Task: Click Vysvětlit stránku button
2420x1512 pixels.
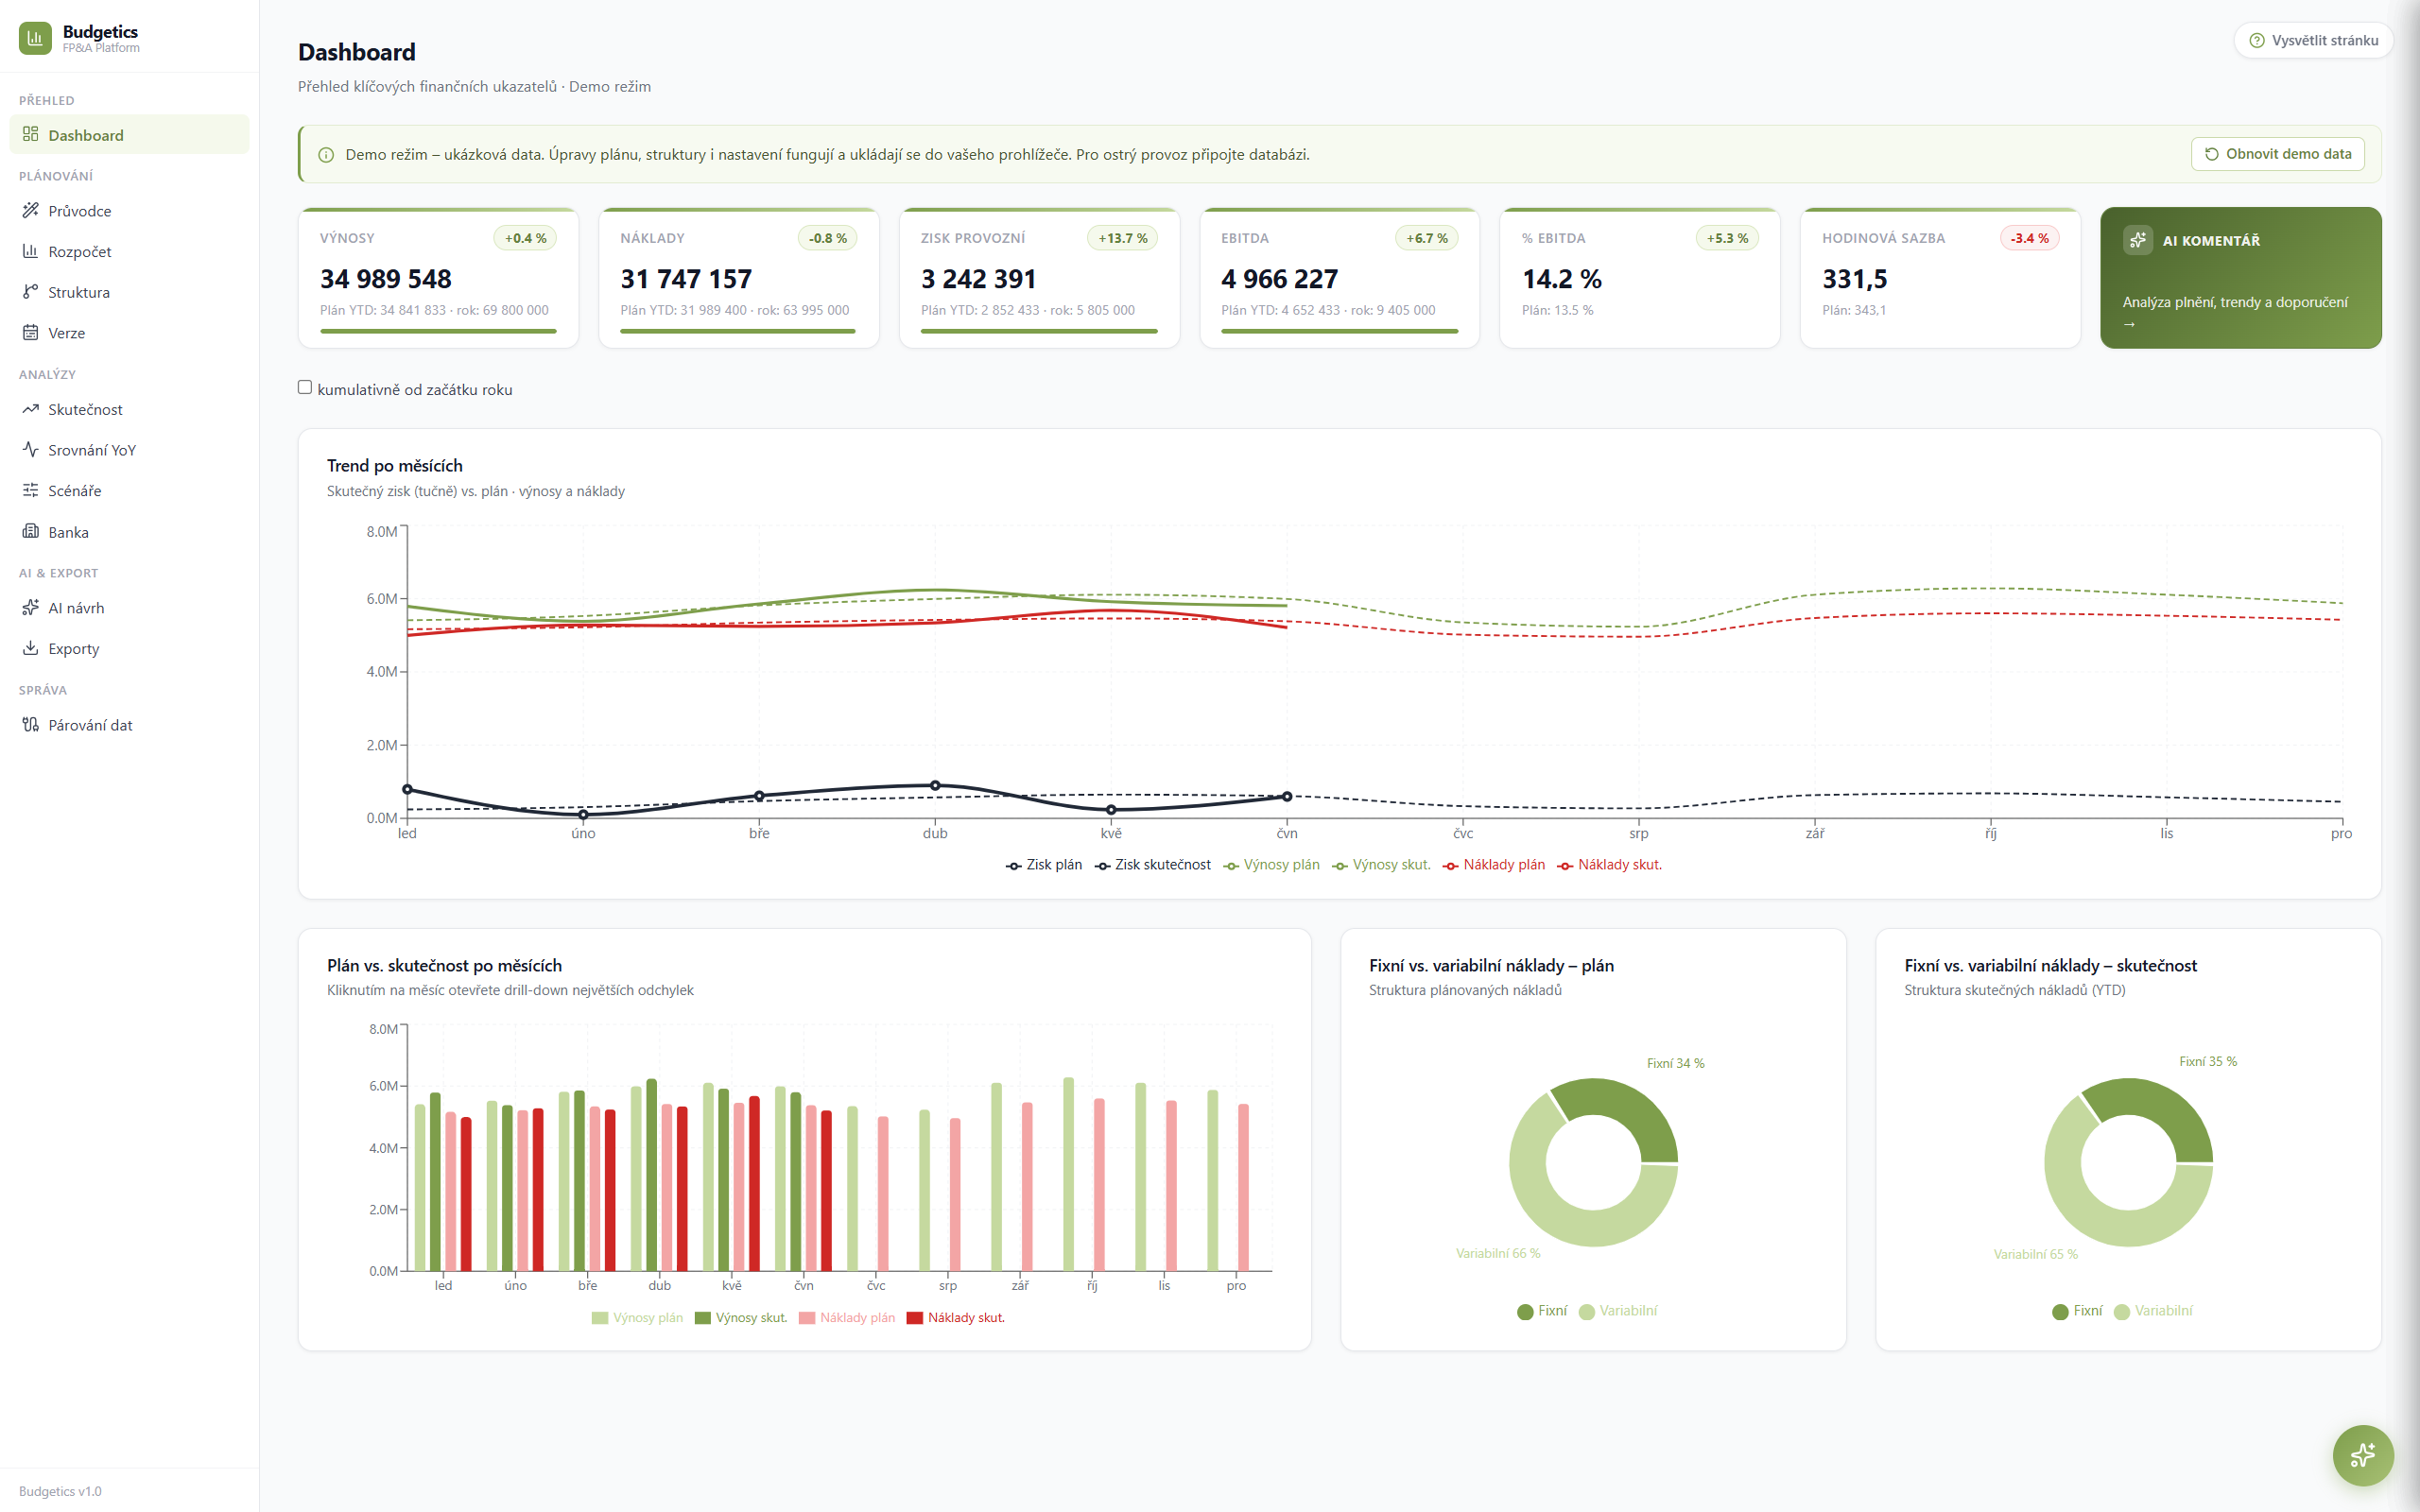Action: click(2313, 41)
